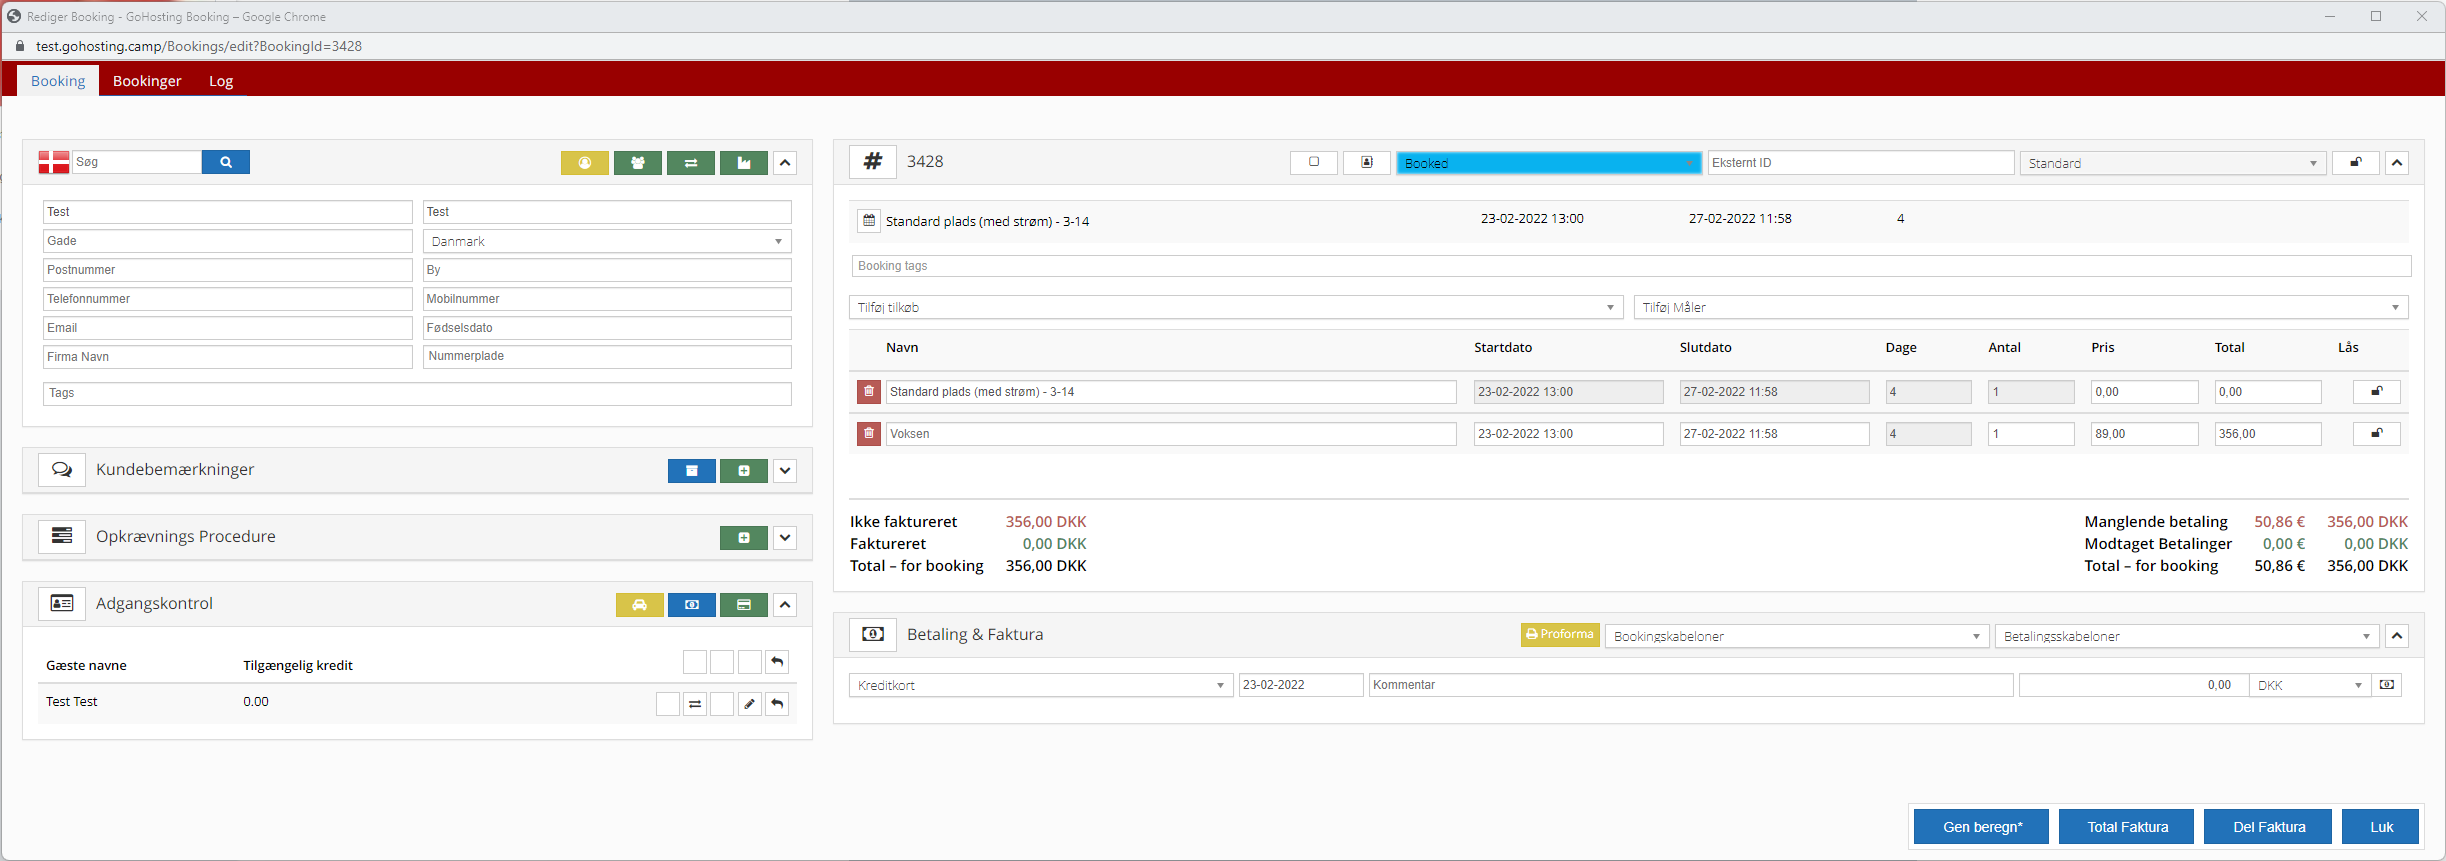The image size is (2446, 861).
Task: Click the Luk button
Action: [2381, 827]
